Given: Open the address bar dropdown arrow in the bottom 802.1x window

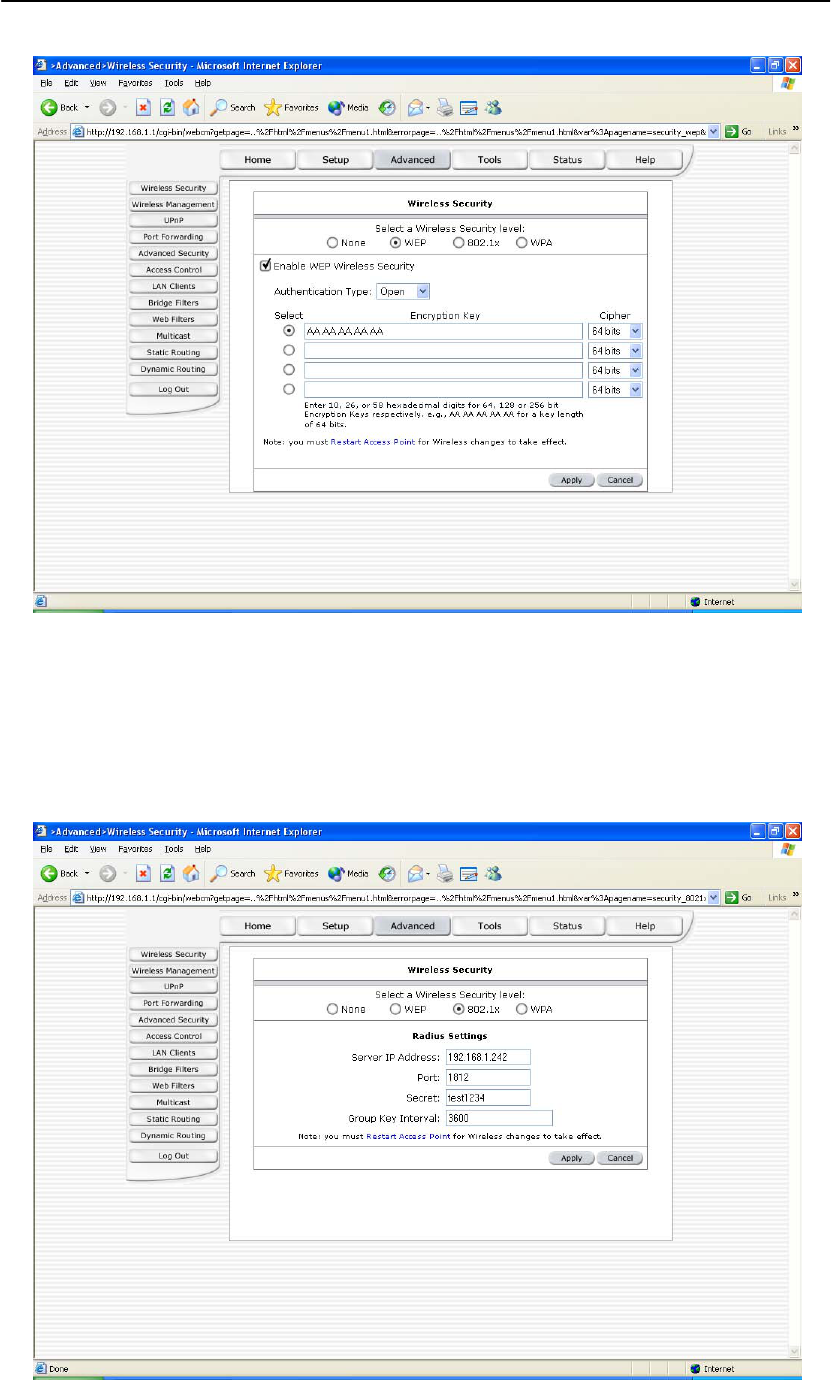Looking at the screenshot, I should click(x=713, y=897).
